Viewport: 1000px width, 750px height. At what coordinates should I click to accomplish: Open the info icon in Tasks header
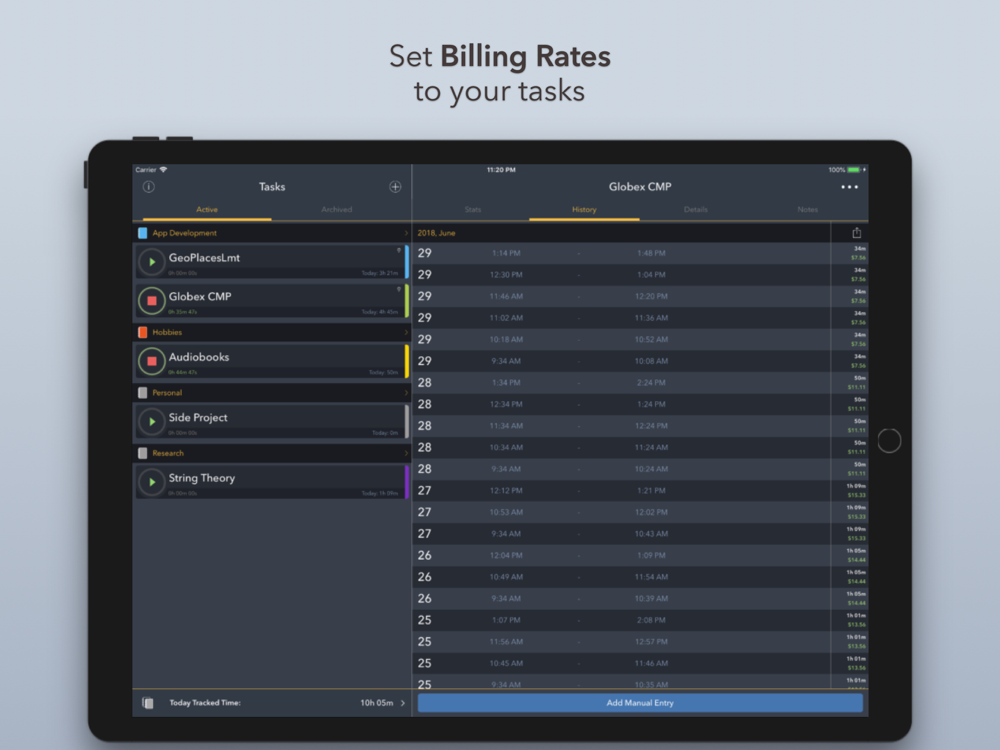coord(149,187)
